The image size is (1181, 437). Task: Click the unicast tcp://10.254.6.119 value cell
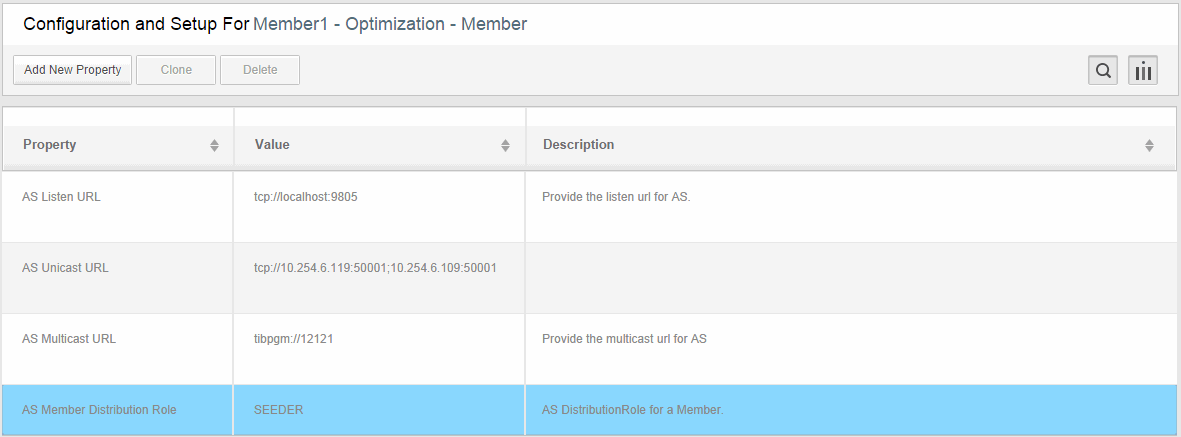coord(380,278)
